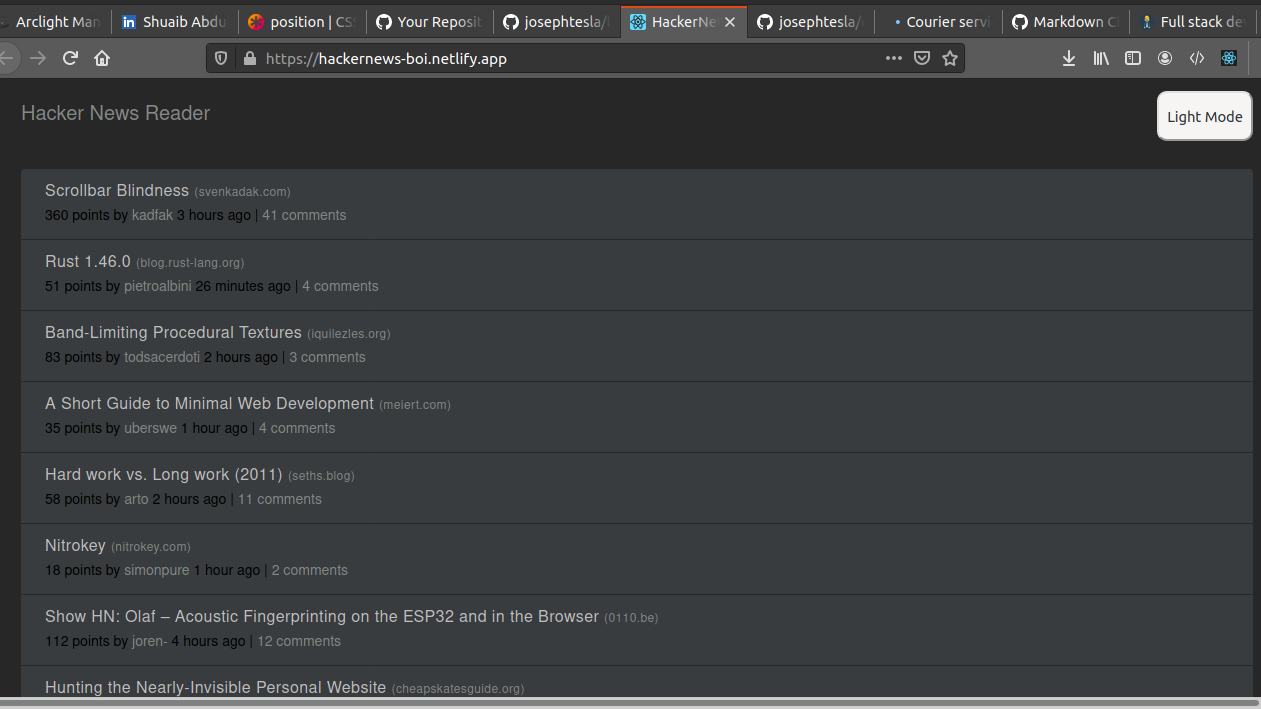
Task: Open A Short Guide to Minimal Web Development
Action: coord(209,403)
